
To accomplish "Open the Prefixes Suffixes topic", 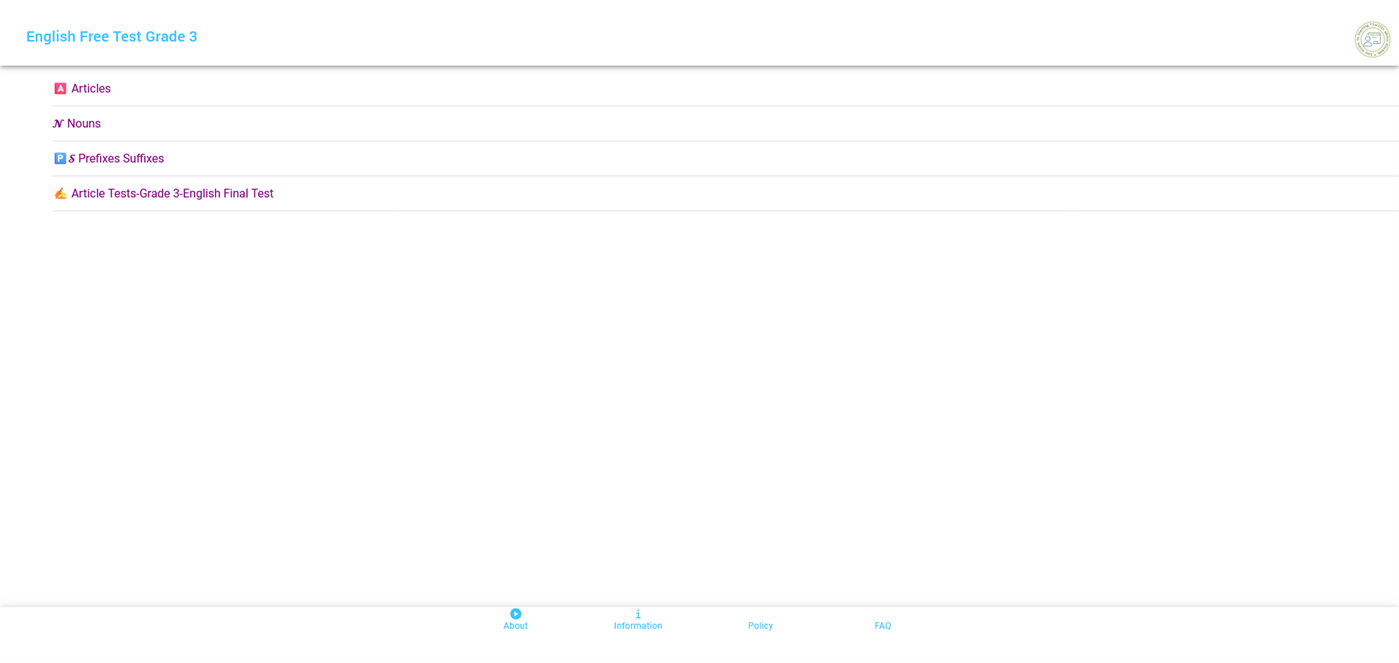I will pos(121,159).
